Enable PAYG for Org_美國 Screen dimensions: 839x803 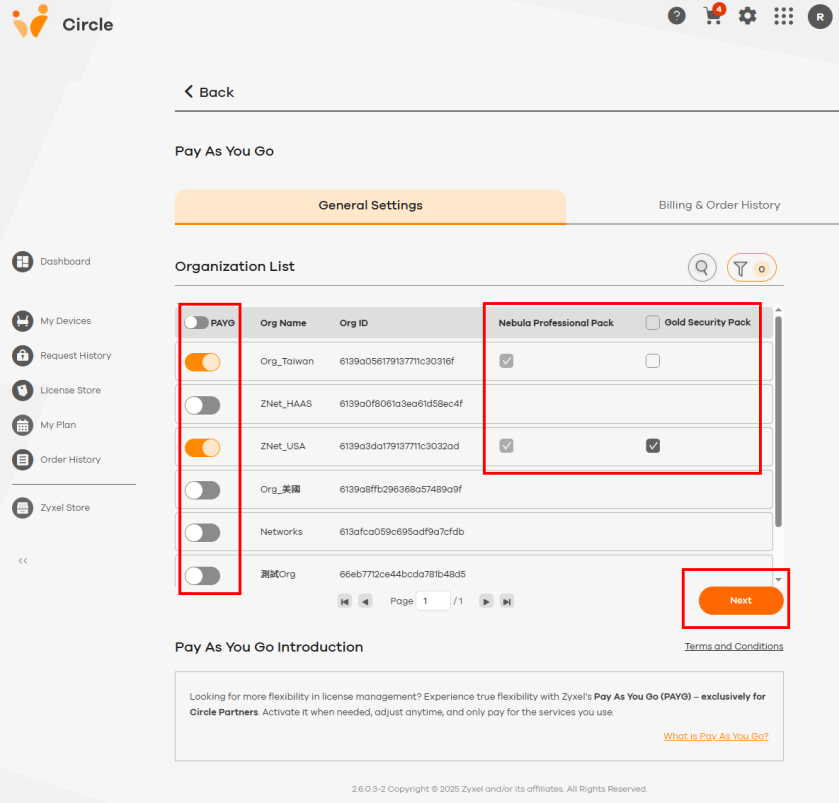click(202, 490)
